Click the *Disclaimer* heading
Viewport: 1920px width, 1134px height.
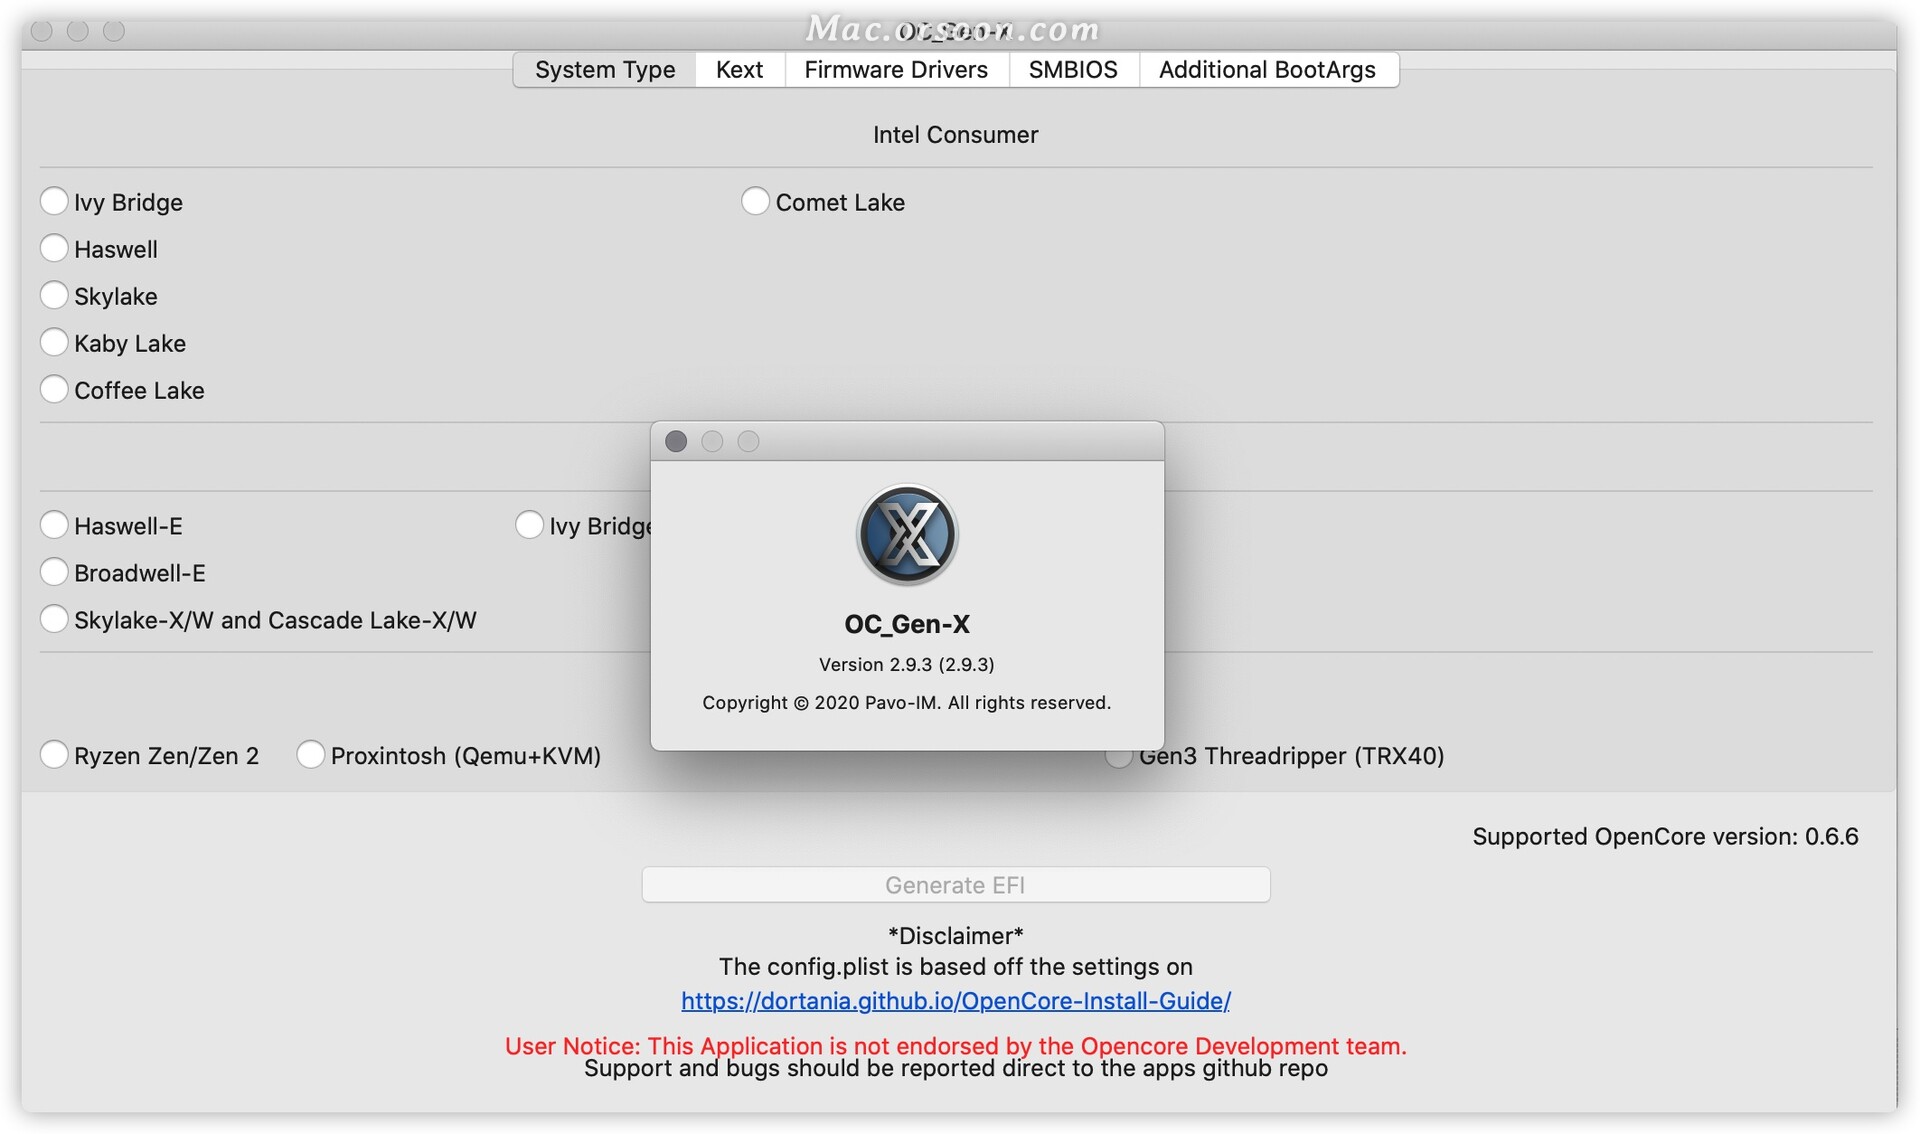(x=956, y=936)
